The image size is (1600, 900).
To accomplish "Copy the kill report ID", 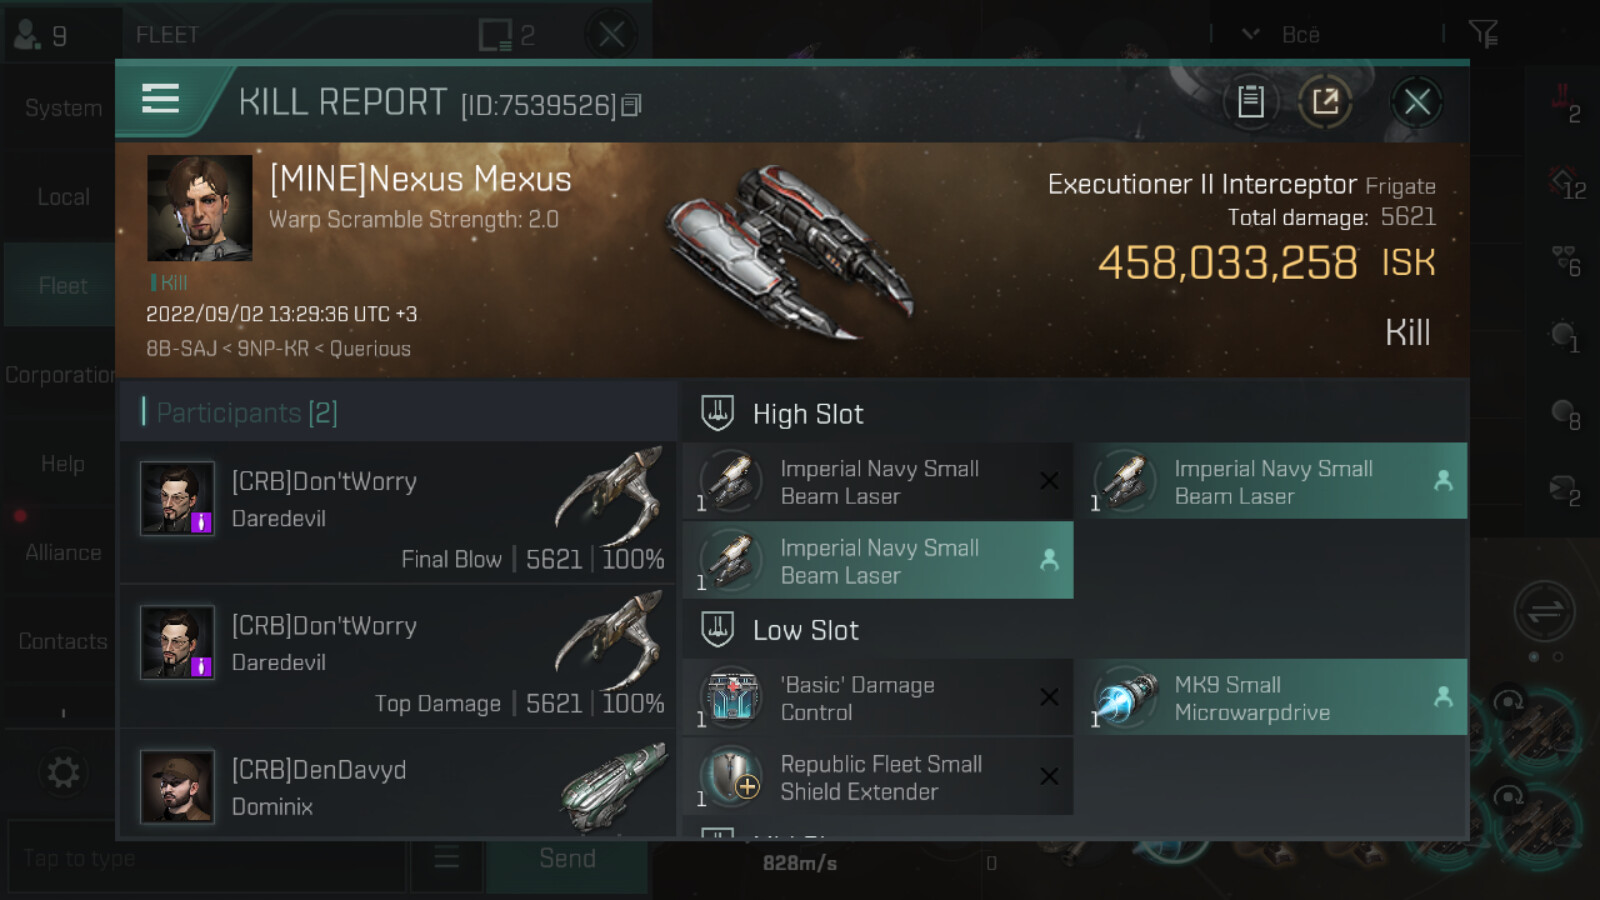I will 632,105.
